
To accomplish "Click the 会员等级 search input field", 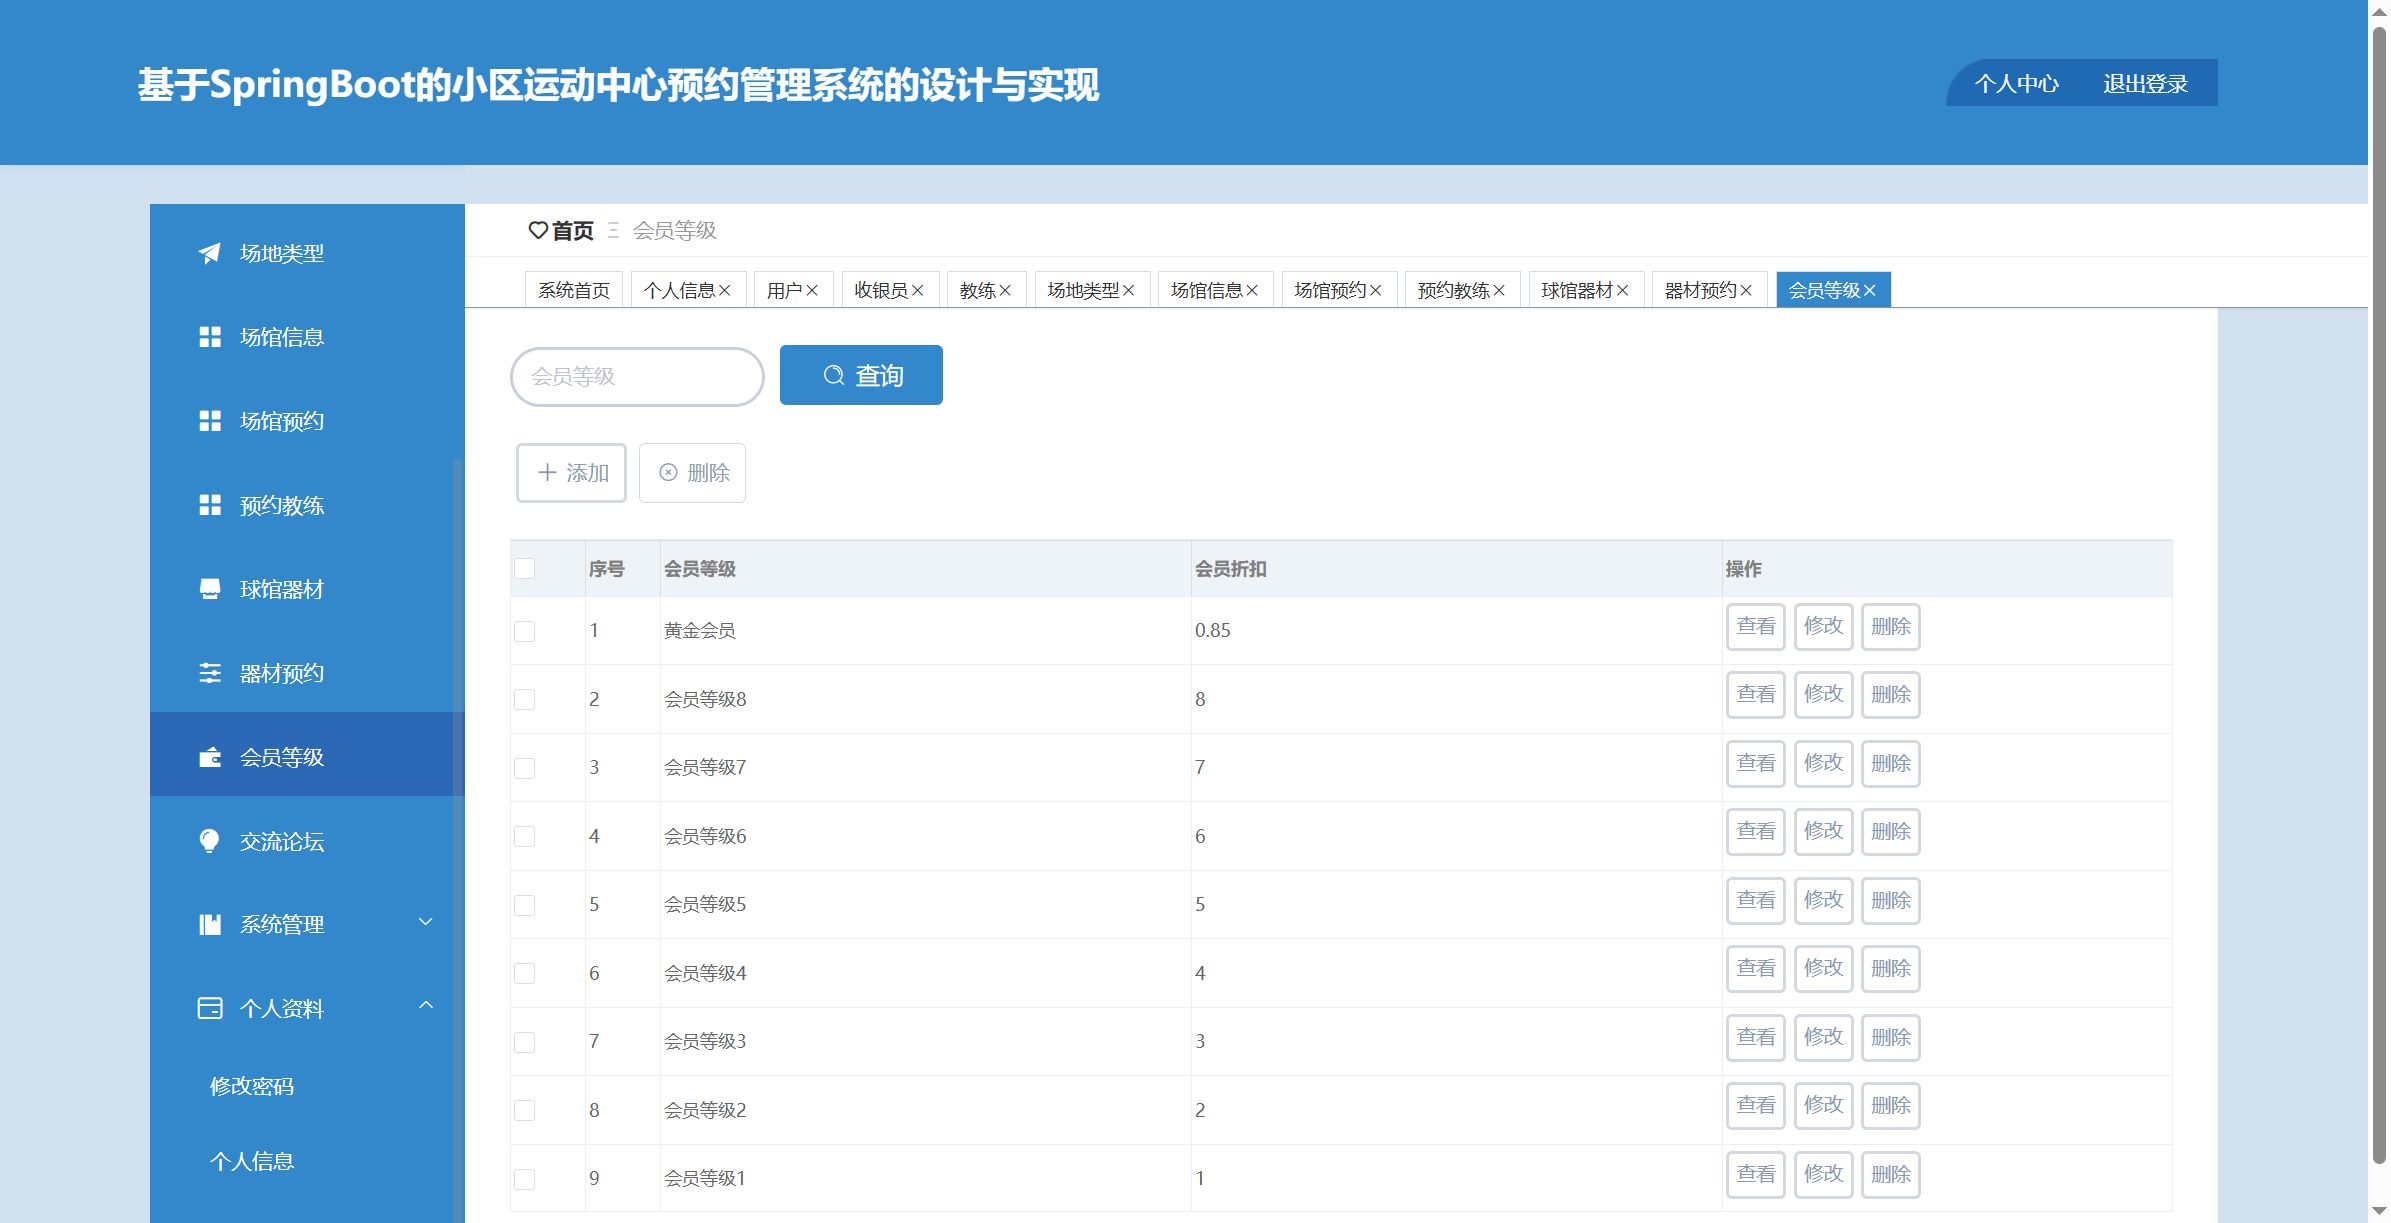I will click(637, 376).
